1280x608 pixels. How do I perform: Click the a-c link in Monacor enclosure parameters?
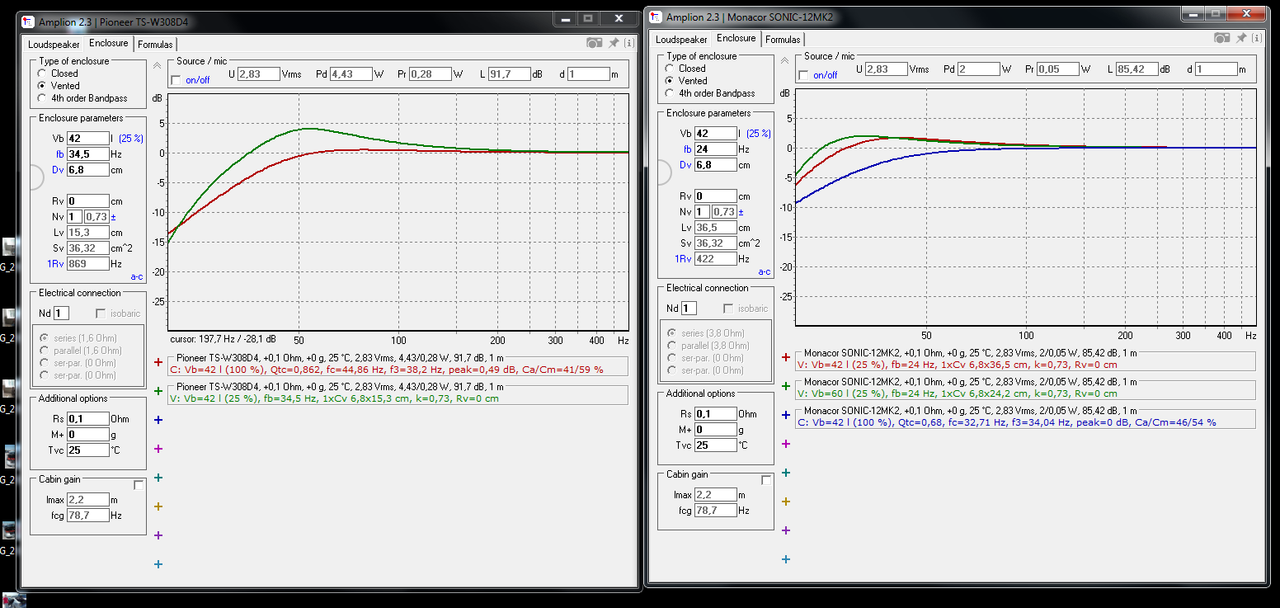pos(764,271)
